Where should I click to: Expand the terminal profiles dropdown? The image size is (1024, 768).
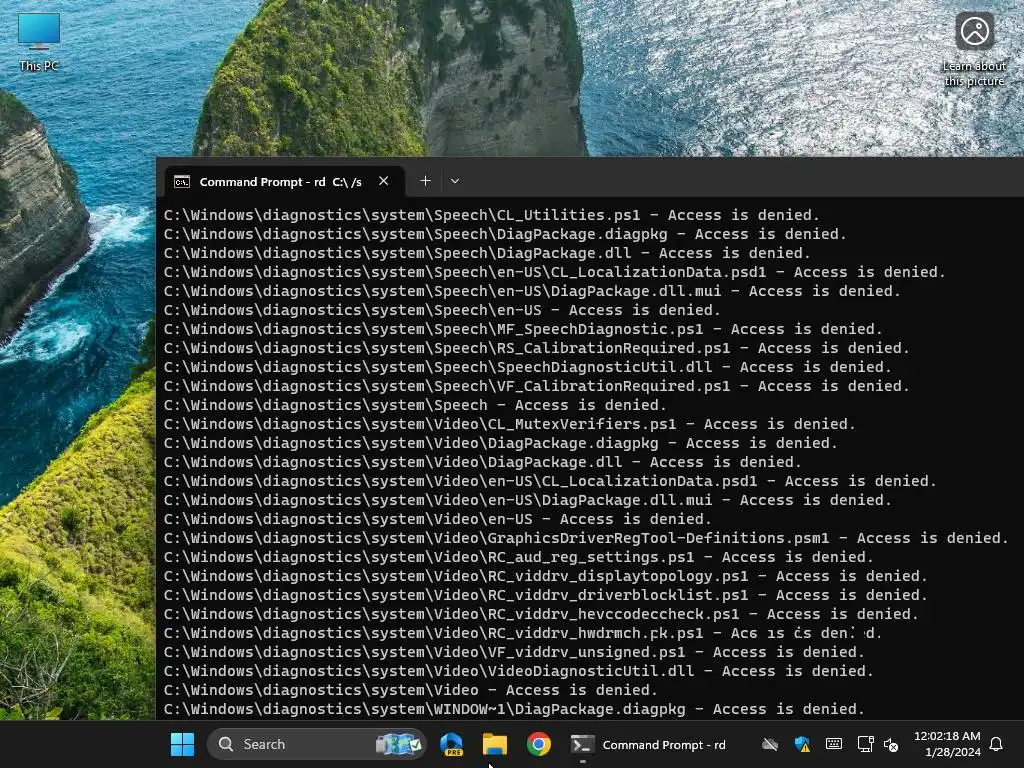click(x=455, y=181)
